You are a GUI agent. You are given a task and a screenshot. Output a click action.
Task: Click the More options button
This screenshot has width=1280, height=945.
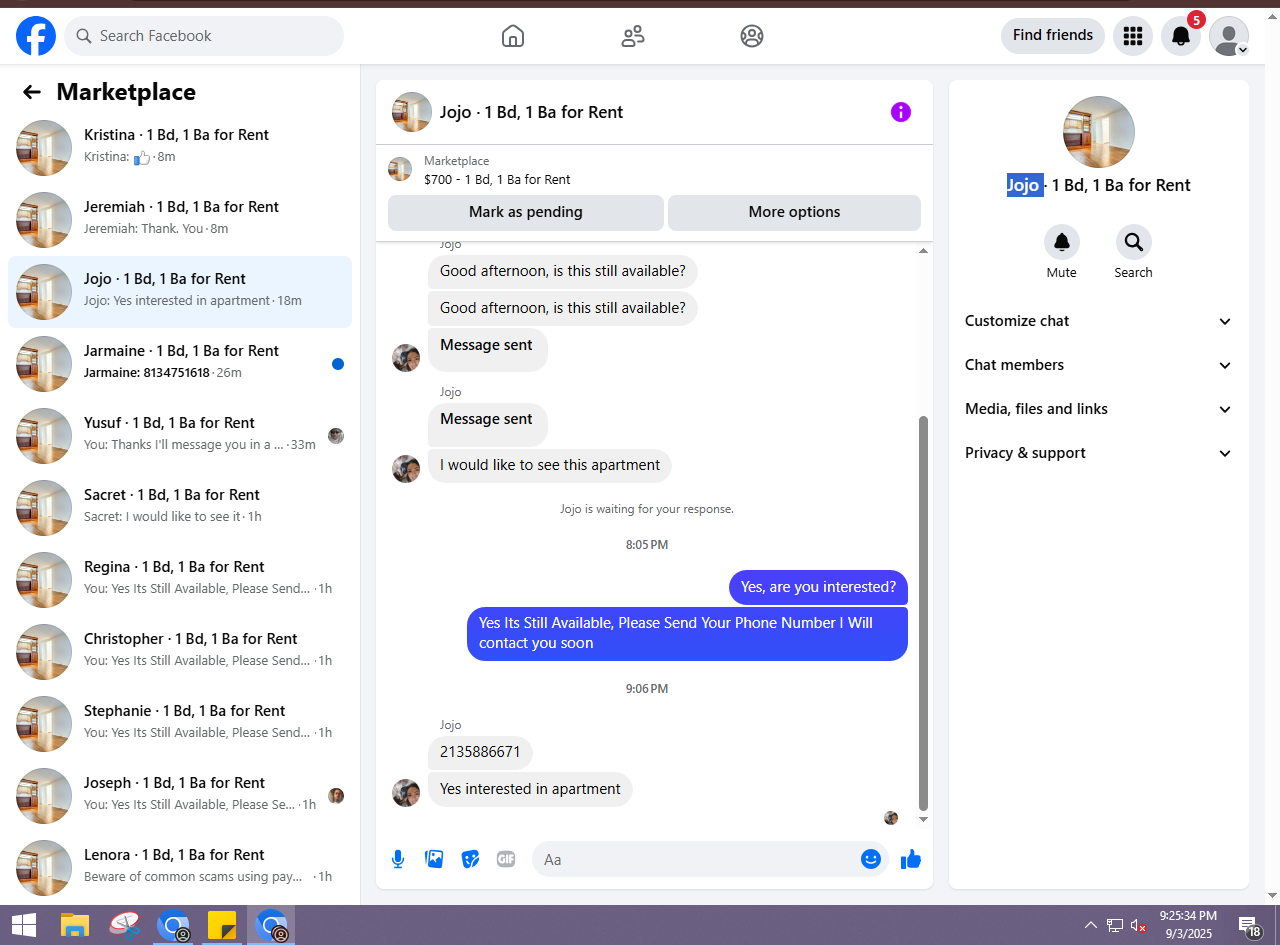[794, 212]
